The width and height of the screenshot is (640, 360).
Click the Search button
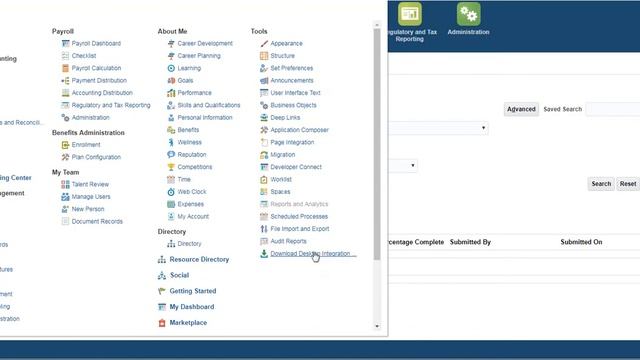pyautogui.click(x=601, y=184)
